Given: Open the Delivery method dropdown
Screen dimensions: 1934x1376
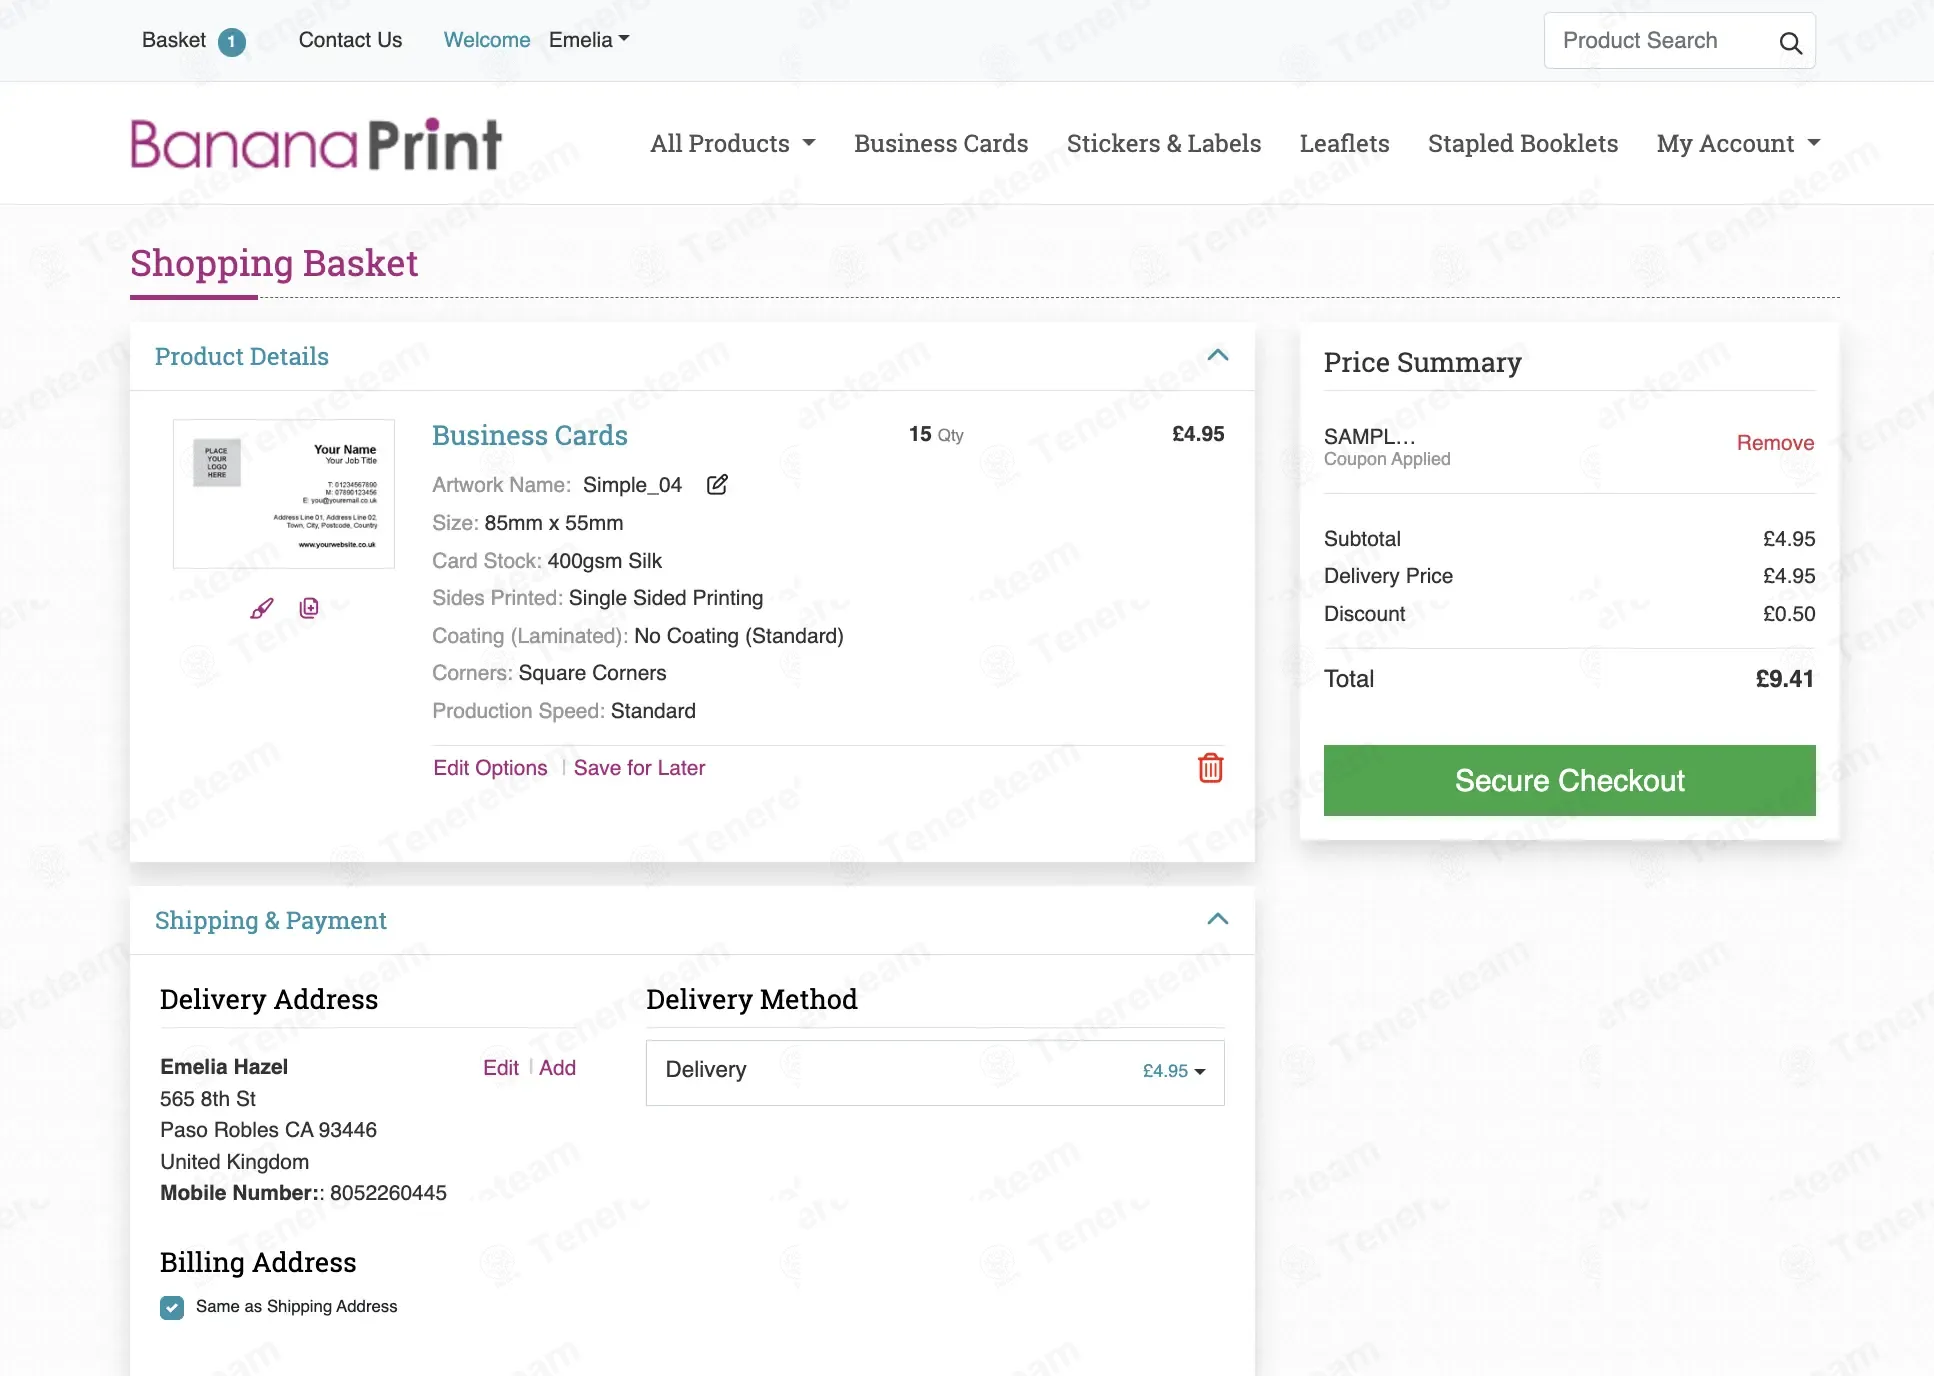Looking at the screenshot, I should point(935,1072).
